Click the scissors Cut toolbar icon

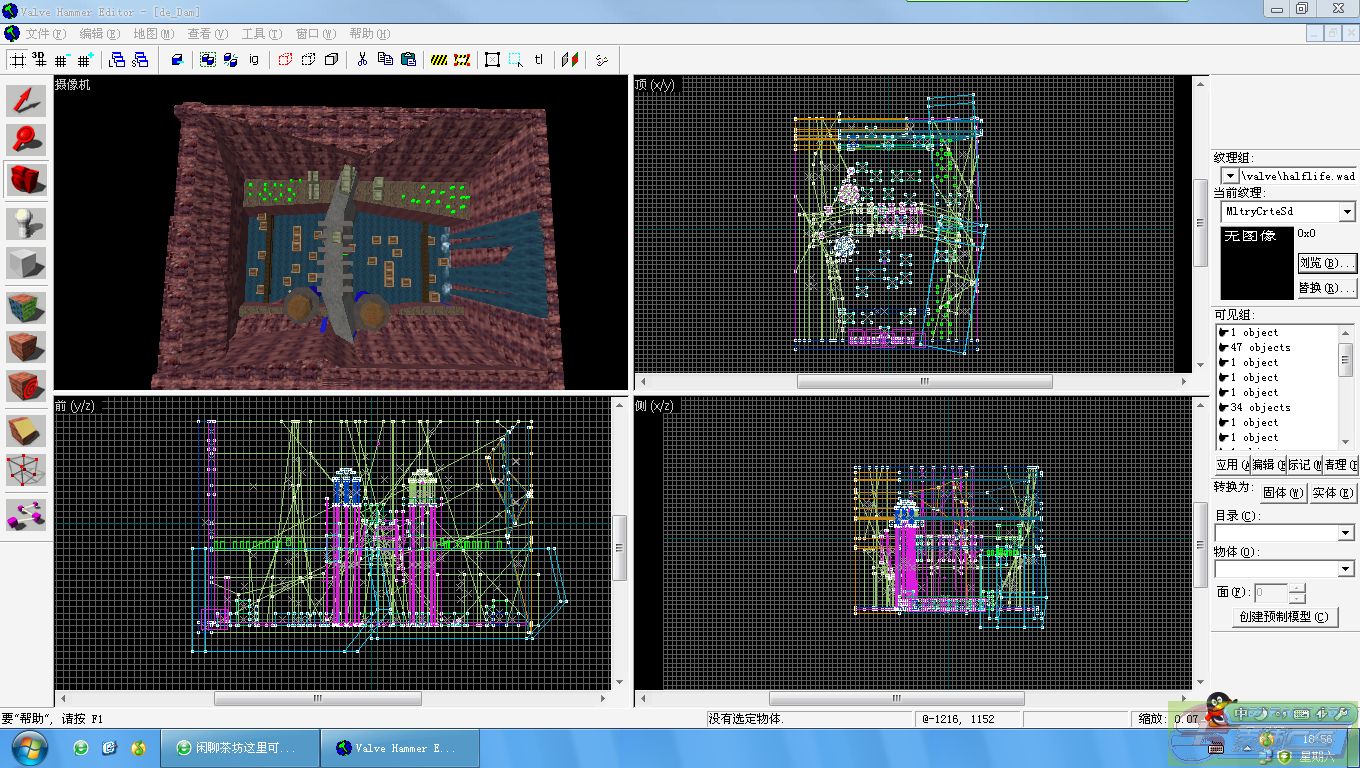362,60
